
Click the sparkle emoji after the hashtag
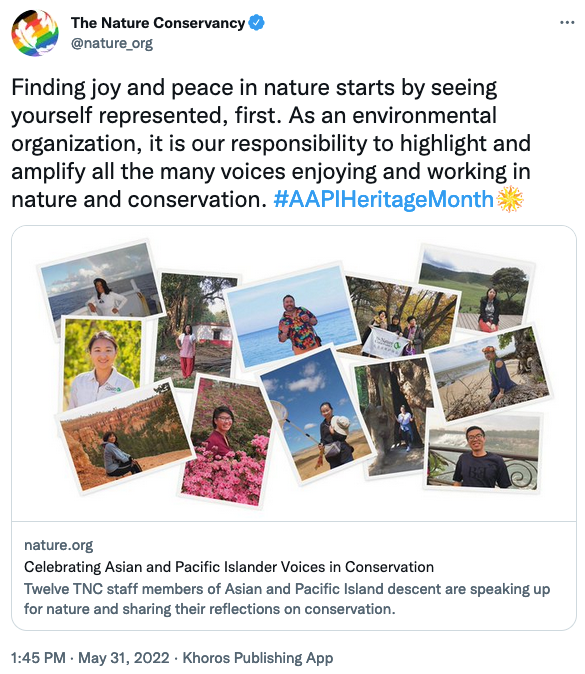[510, 199]
